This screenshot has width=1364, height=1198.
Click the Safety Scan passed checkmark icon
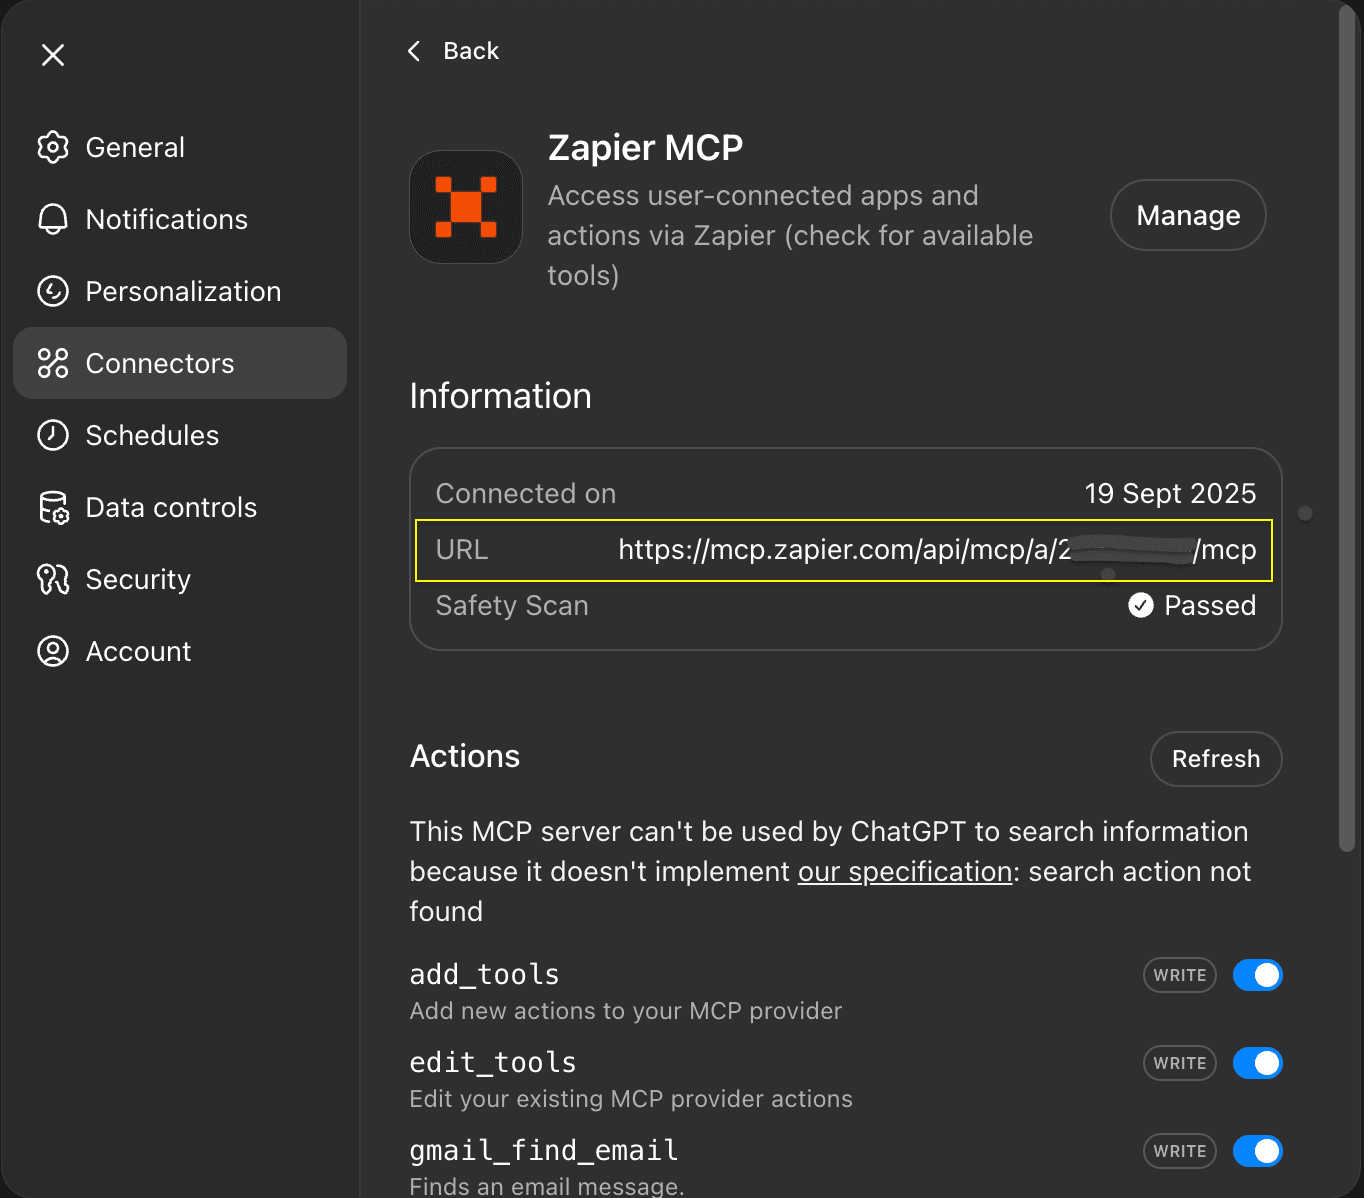1141,605
